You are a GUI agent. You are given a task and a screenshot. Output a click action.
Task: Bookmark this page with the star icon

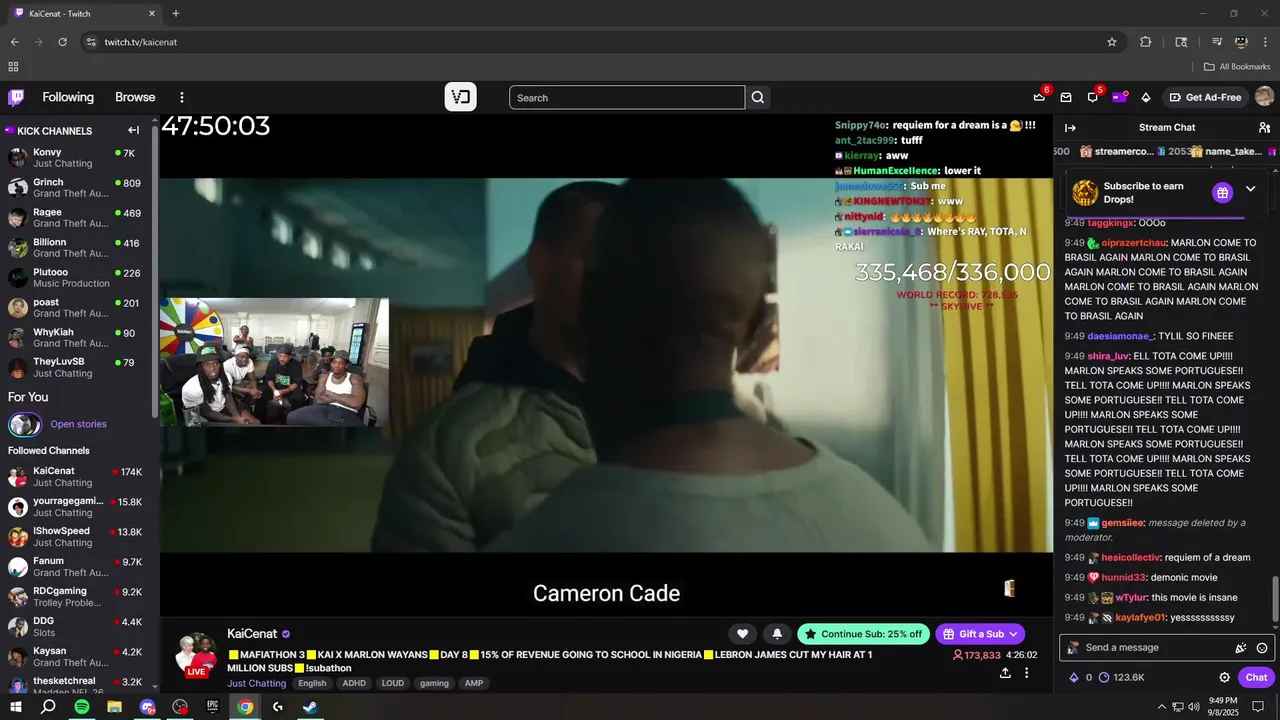point(1112,42)
